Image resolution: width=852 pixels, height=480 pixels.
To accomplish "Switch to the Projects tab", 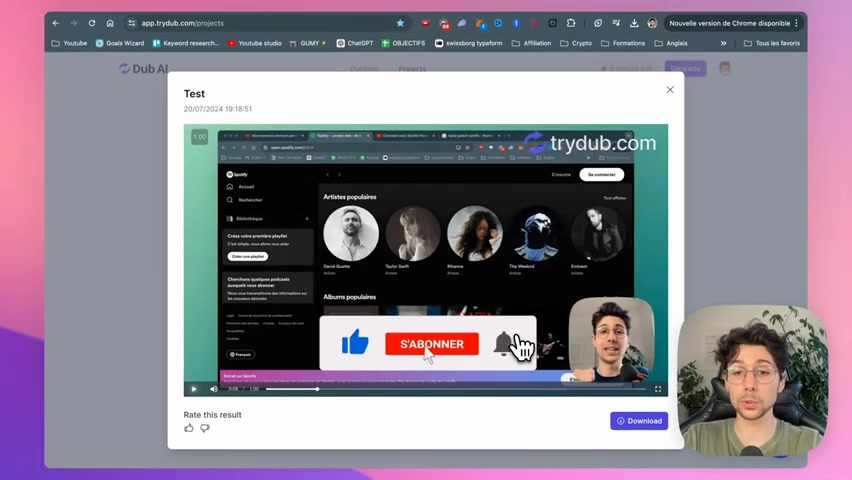I will point(412,69).
